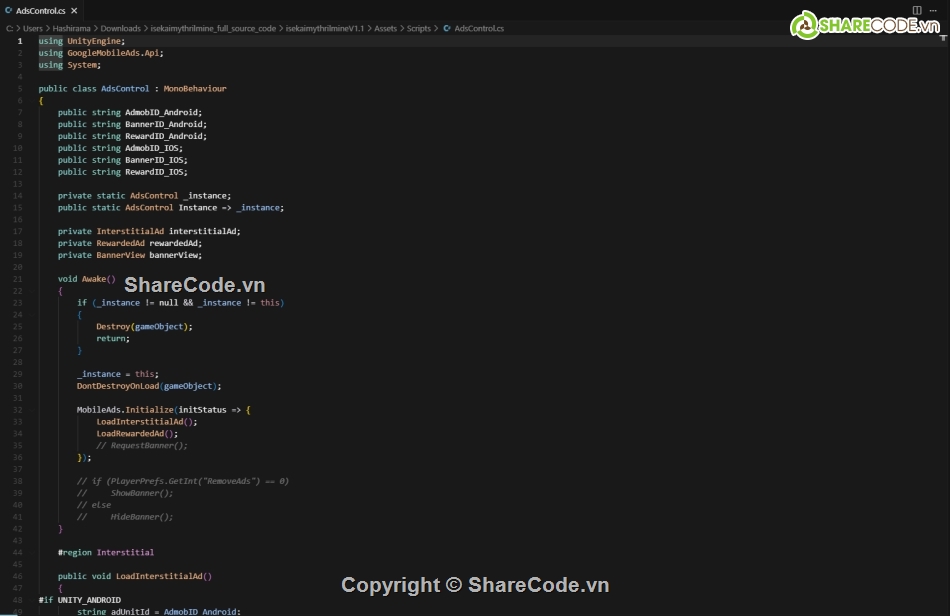Click the C# file icon in breadcrumbs

coord(447,28)
